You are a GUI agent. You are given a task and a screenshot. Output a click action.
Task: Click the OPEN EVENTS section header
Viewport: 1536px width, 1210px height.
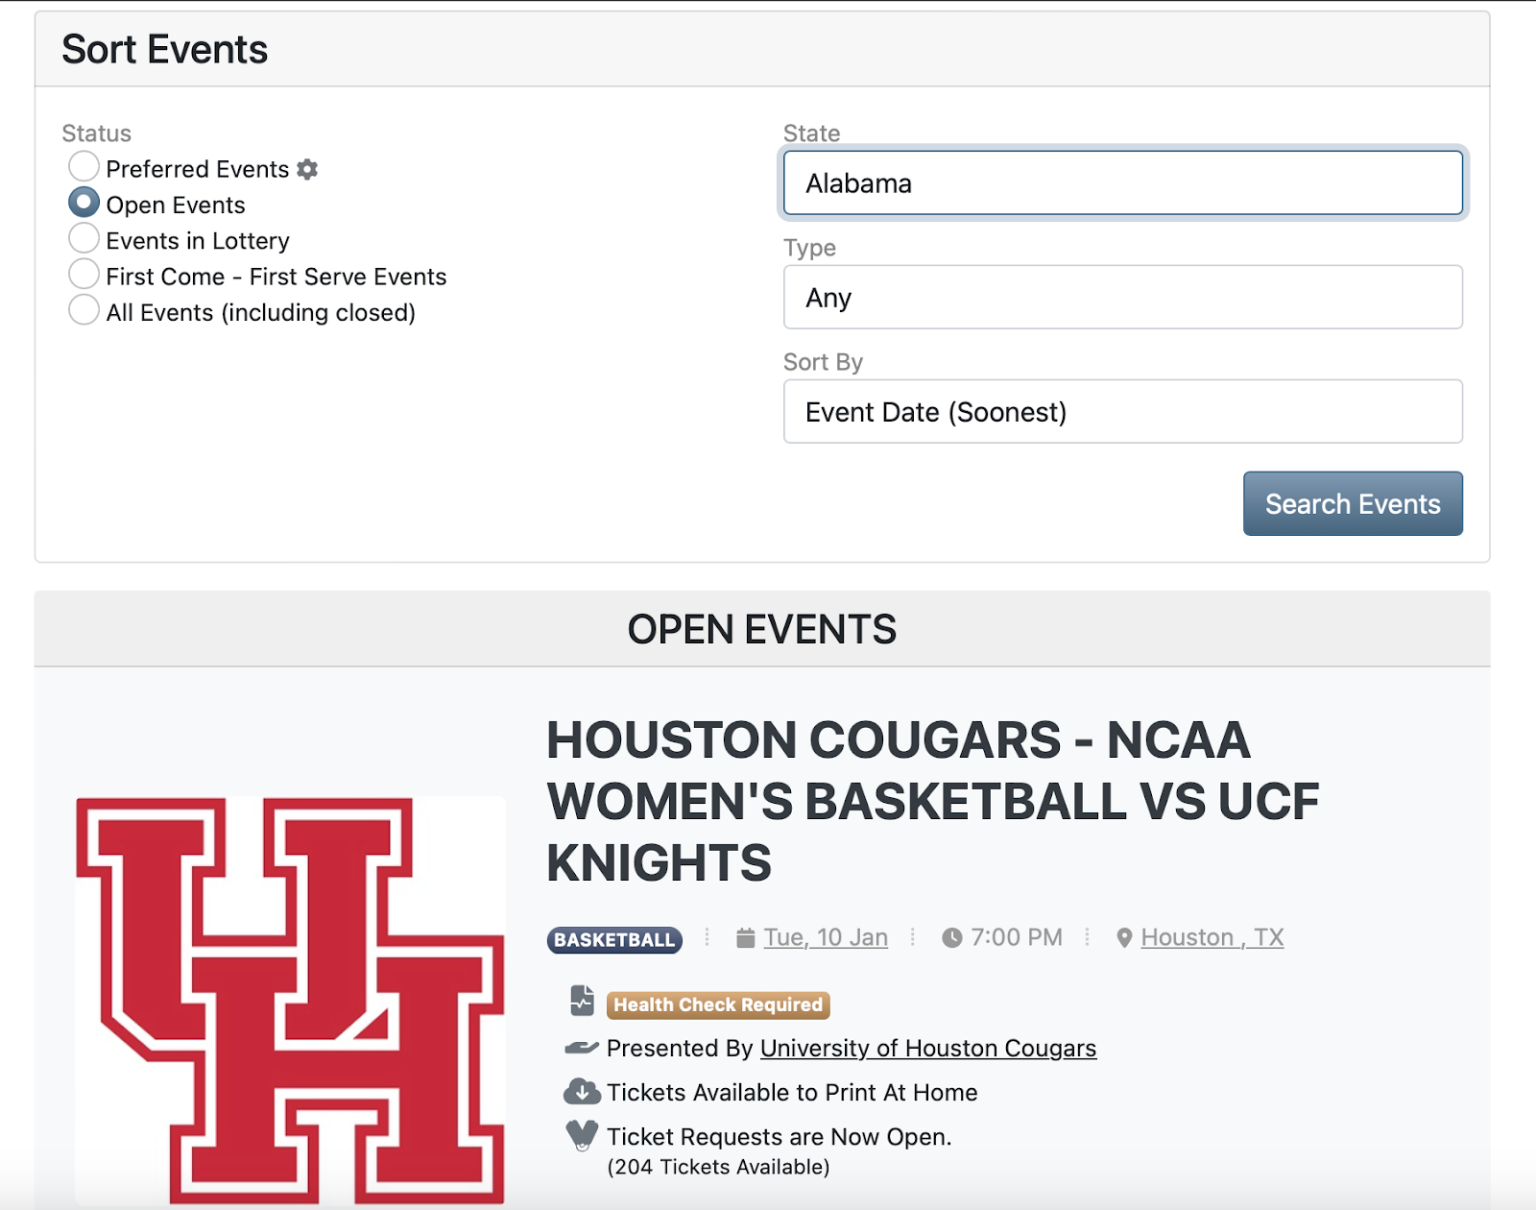click(x=762, y=629)
